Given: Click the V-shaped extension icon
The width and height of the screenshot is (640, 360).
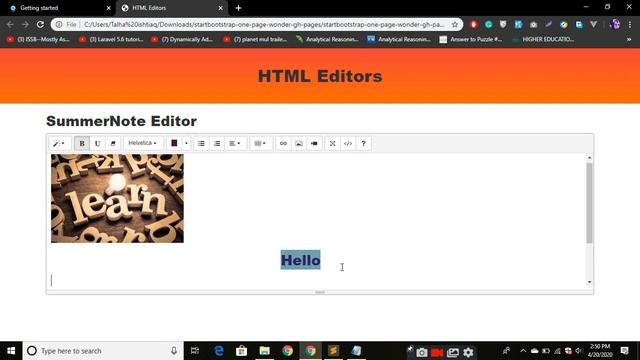Looking at the screenshot, I should tap(593, 24).
